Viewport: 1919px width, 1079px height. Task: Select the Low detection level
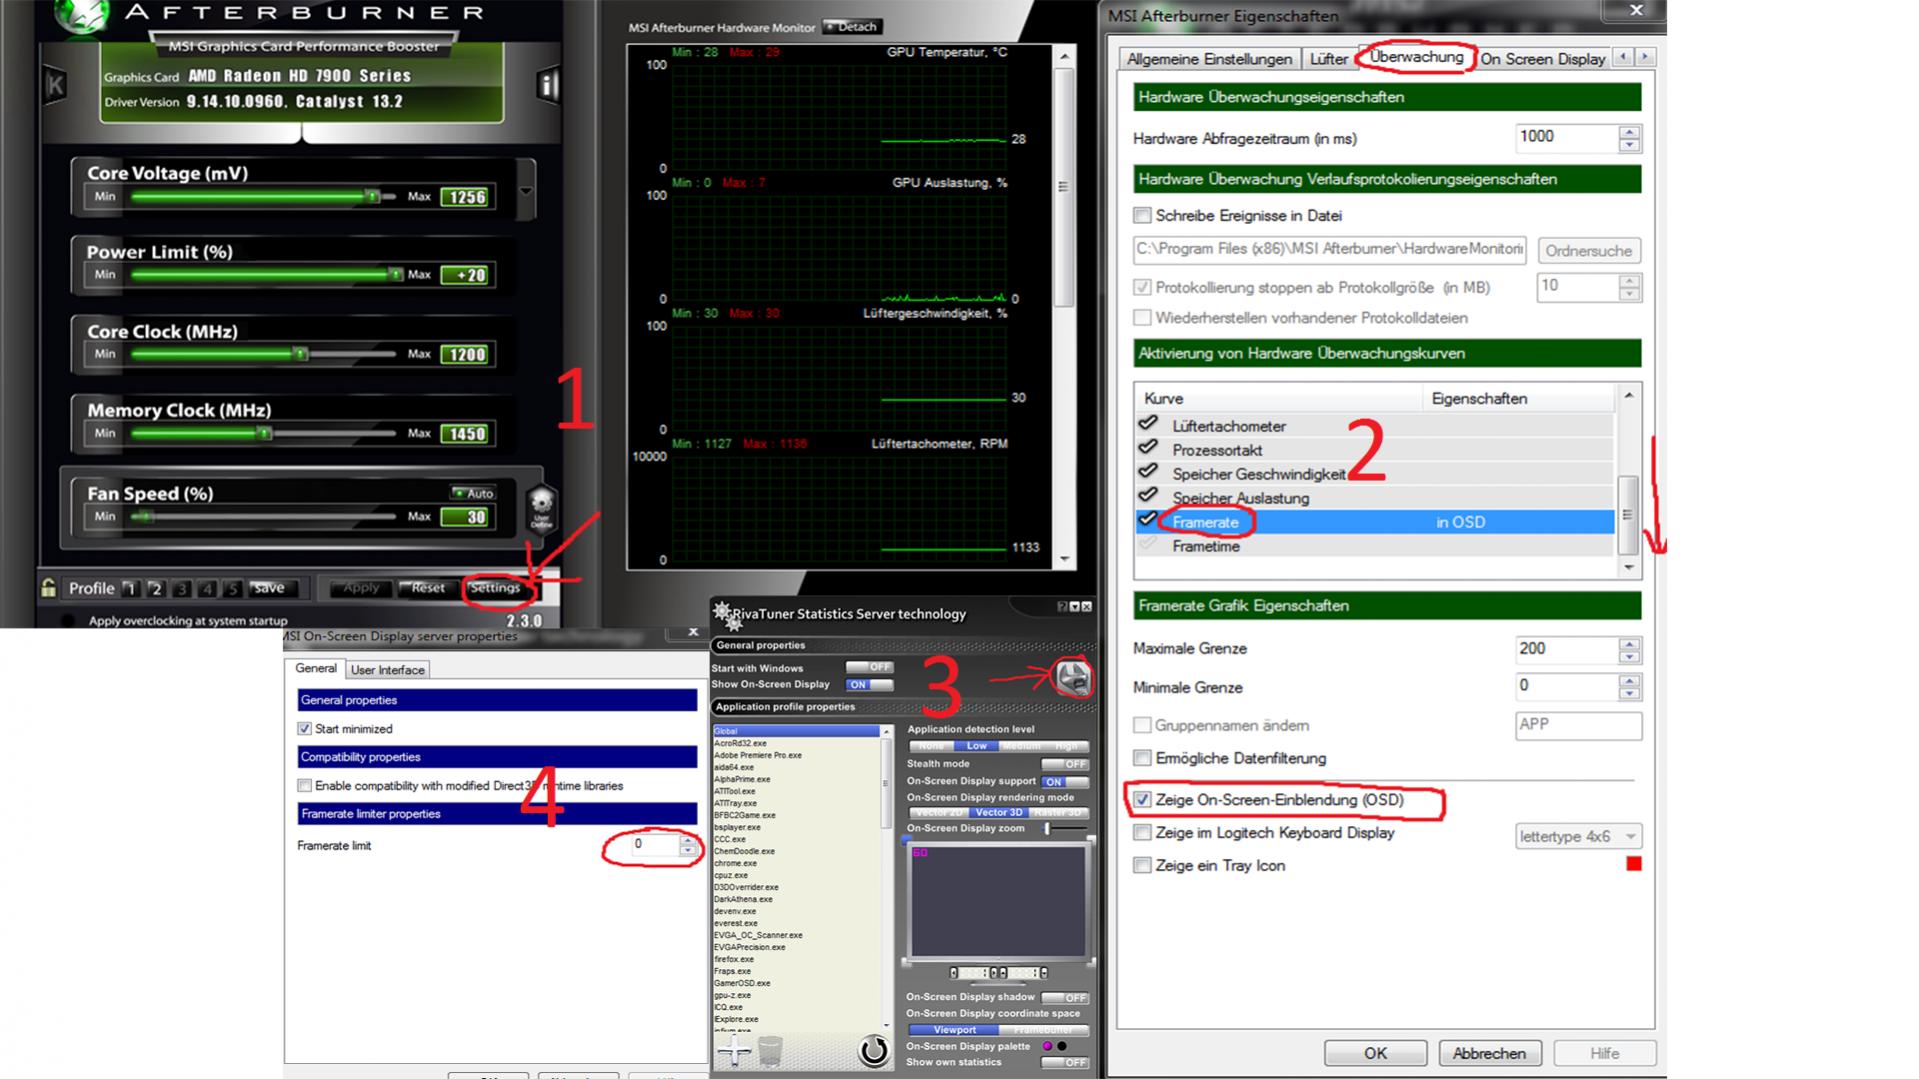point(976,746)
